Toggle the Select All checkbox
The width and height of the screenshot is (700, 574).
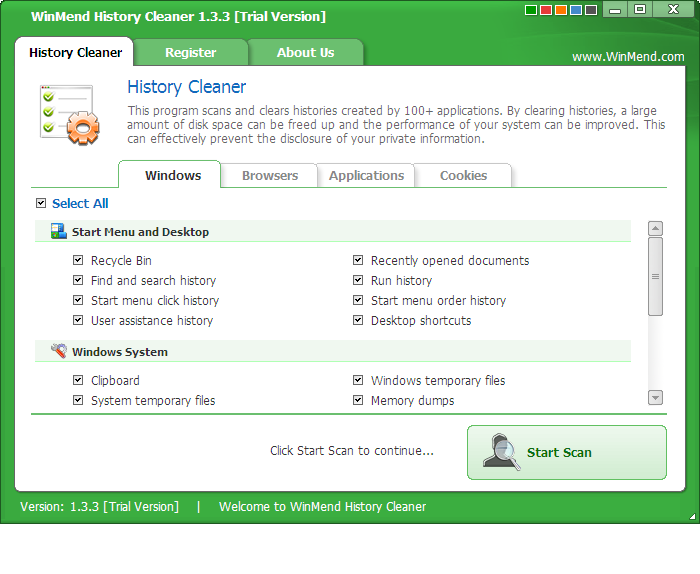point(41,203)
